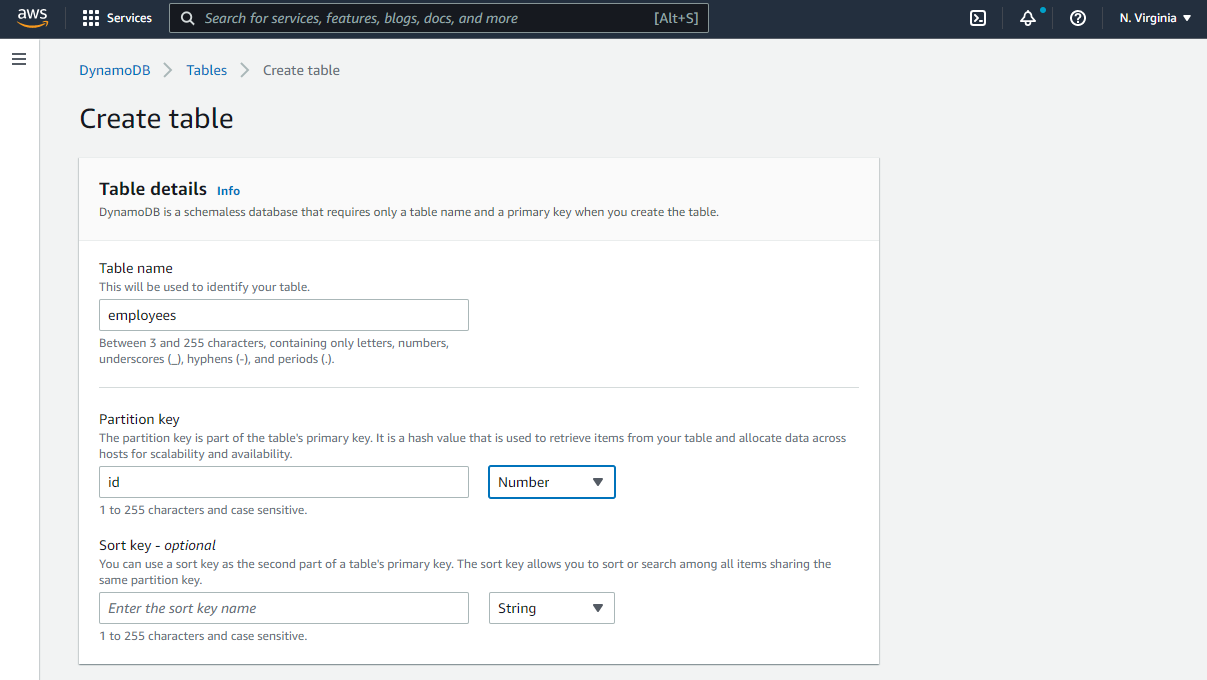Open the CloudShell terminal icon
Viewport: 1207px width, 680px height.
[x=978, y=18]
